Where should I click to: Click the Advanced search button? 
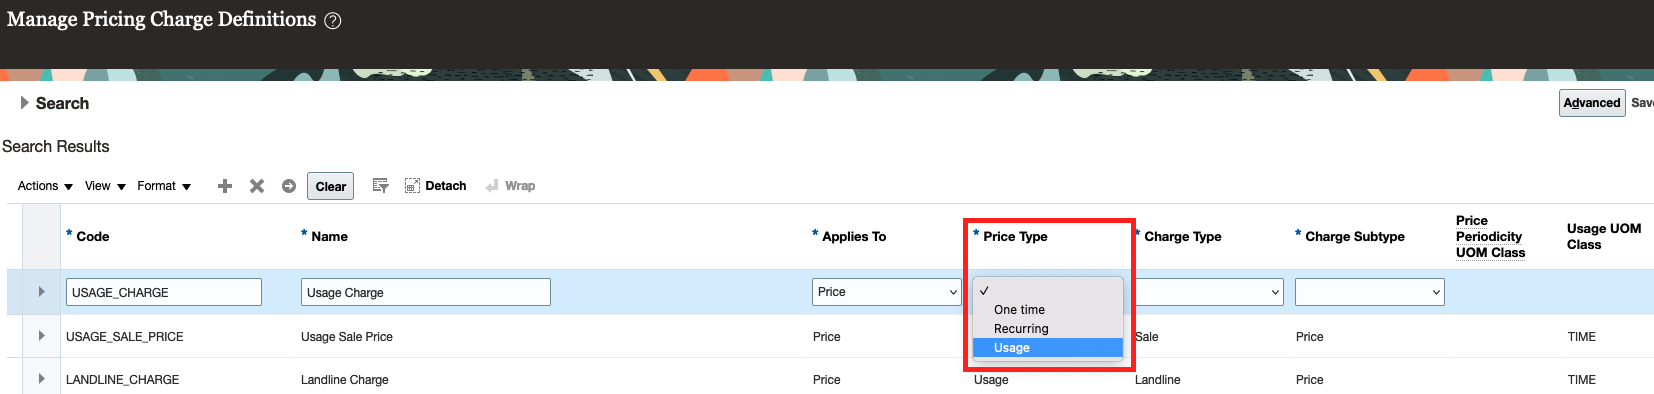coord(1592,103)
